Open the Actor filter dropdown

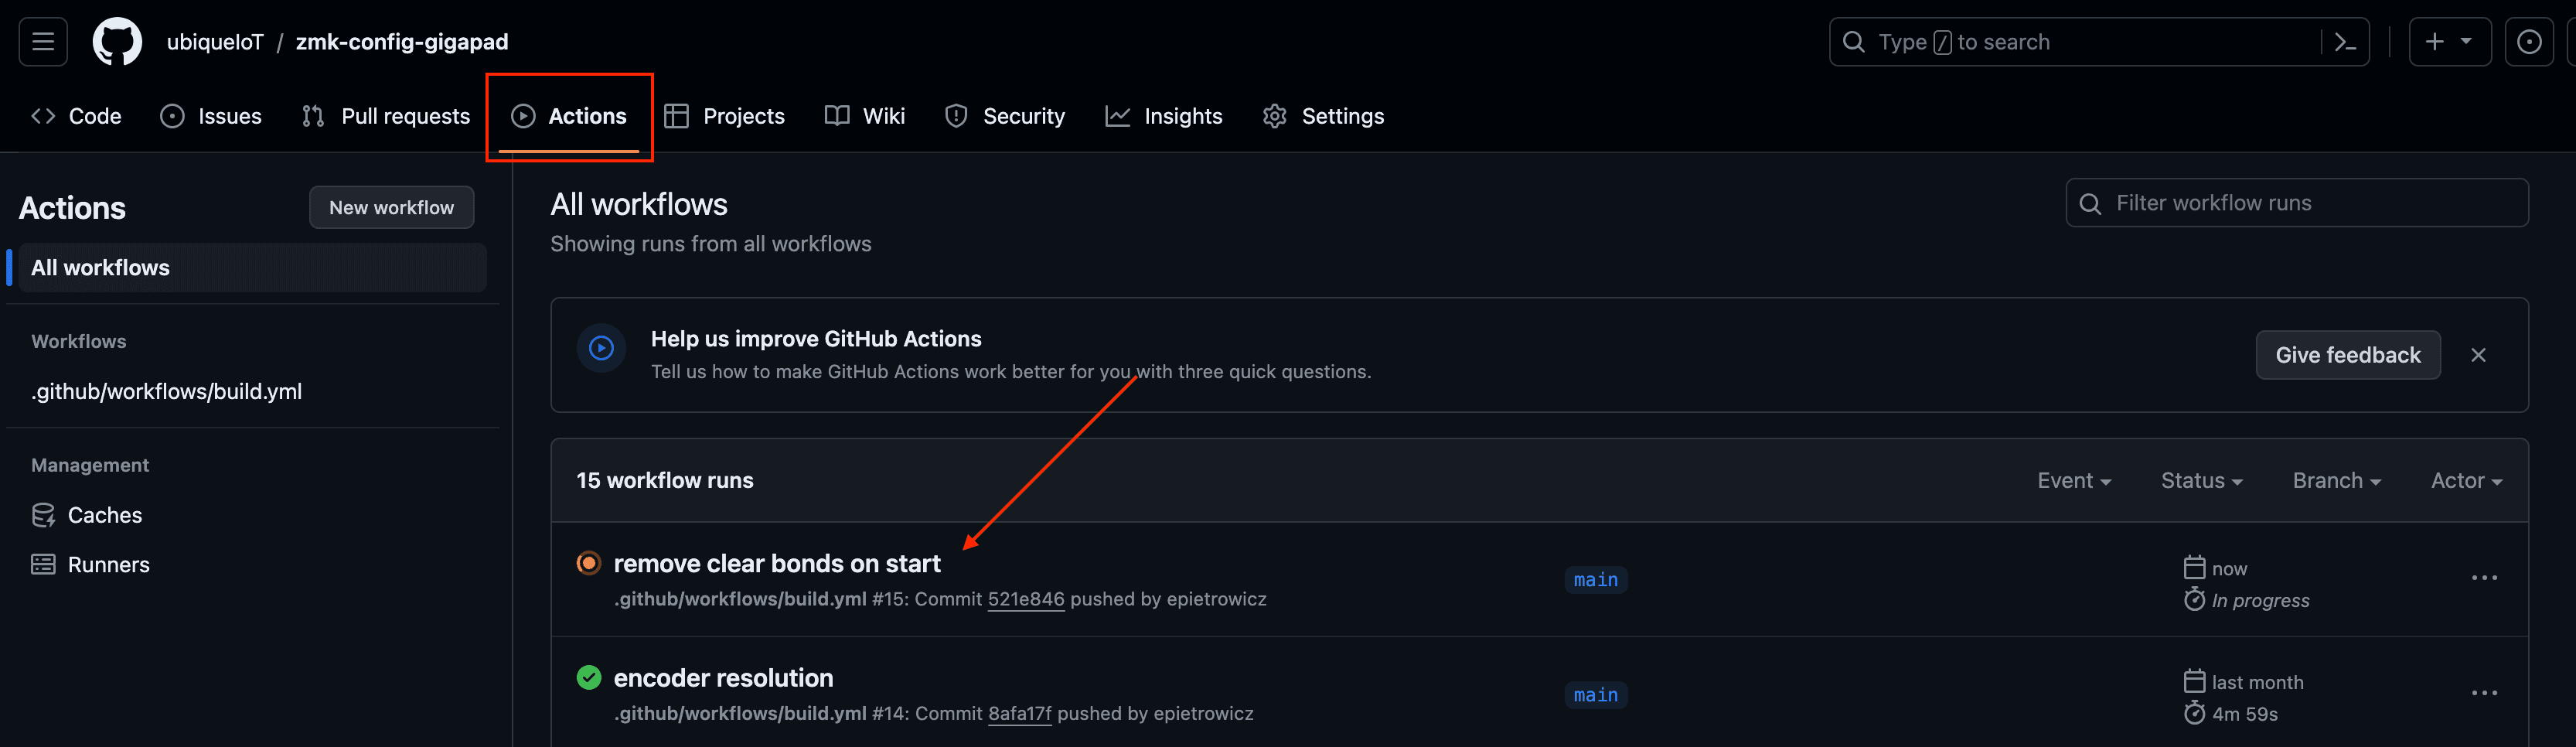(x=2465, y=480)
